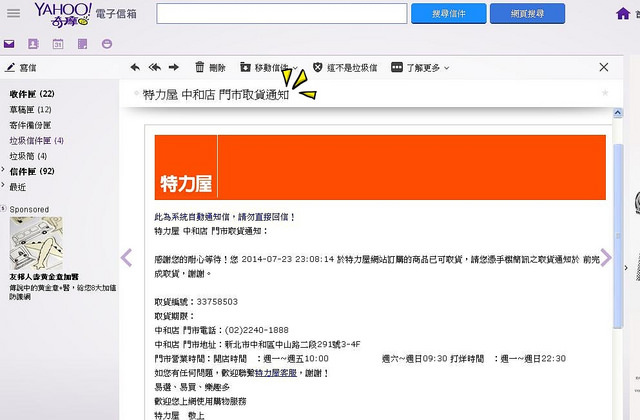This screenshot has width=640, height=420.
Task: Click the forward arrow icon
Action: point(174,67)
